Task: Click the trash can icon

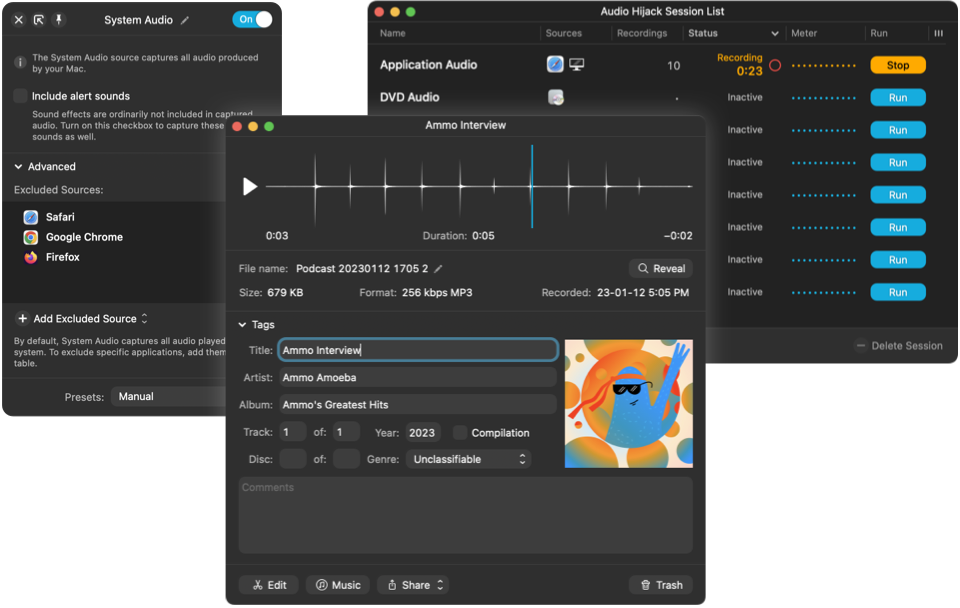Action: point(645,585)
